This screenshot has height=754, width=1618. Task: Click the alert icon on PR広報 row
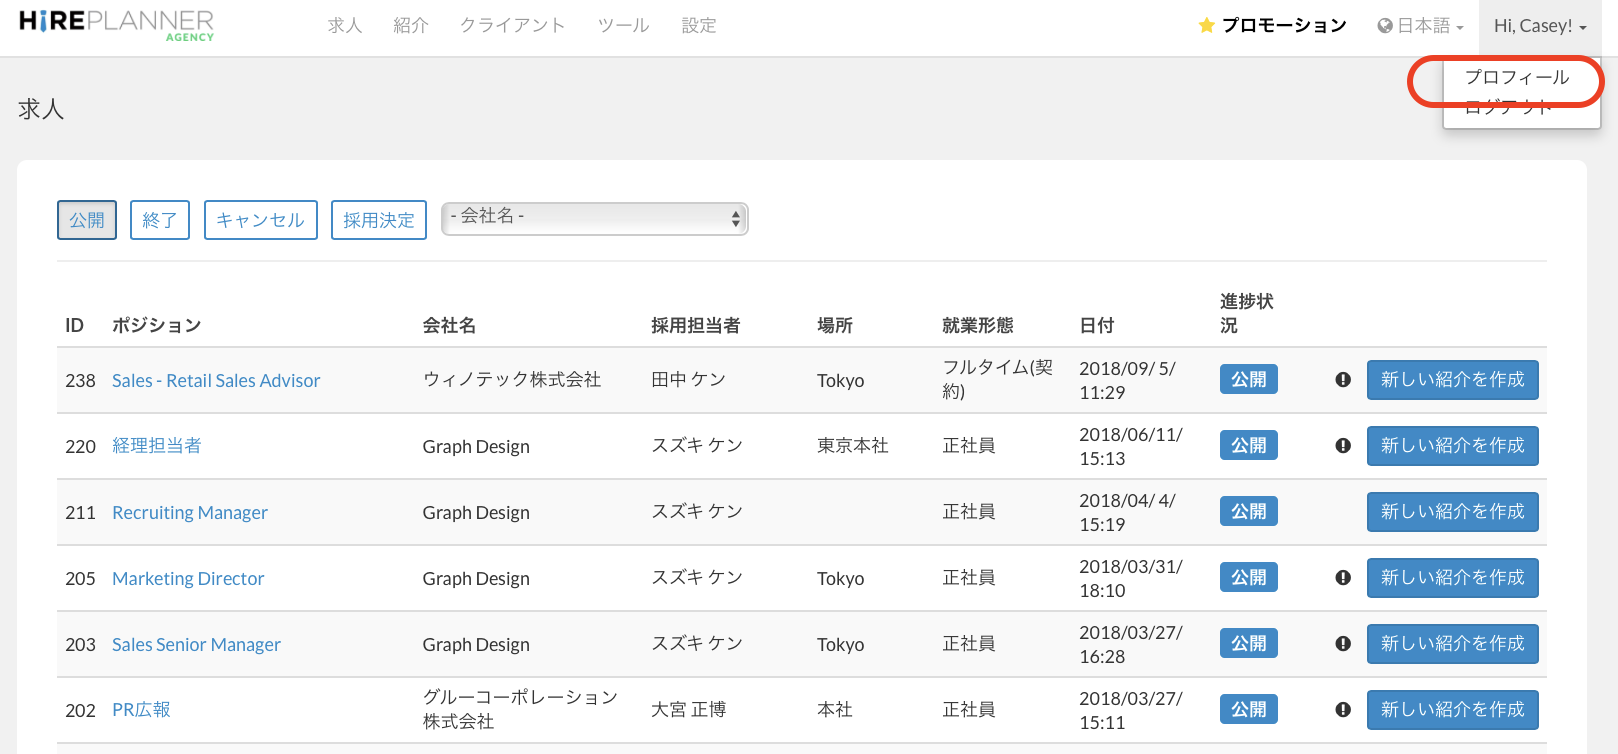click(x=1343, y=710)
